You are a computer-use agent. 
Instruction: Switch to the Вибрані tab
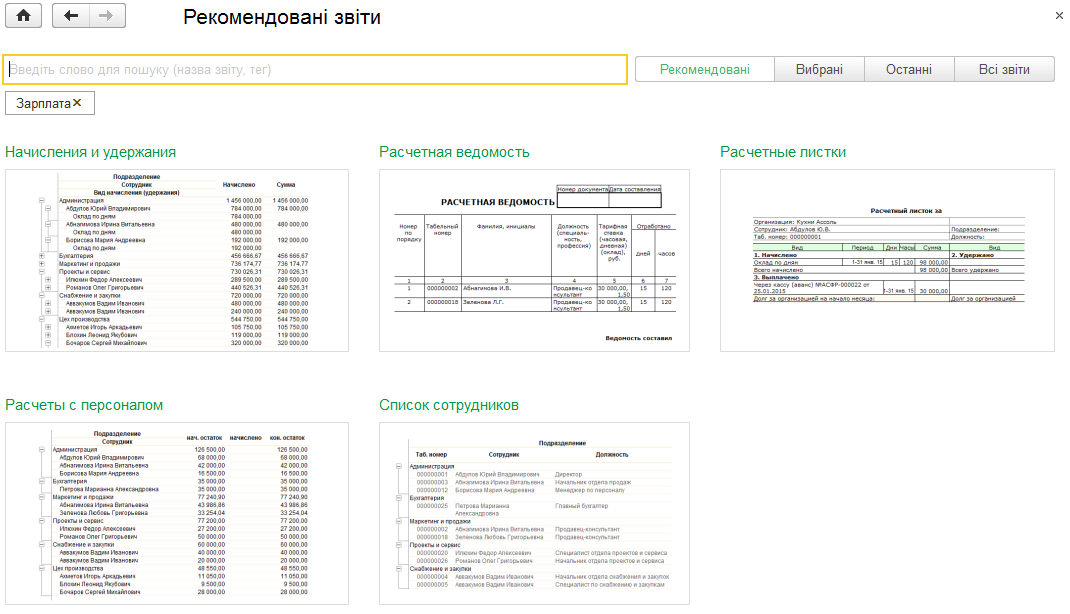click(819, 70)
